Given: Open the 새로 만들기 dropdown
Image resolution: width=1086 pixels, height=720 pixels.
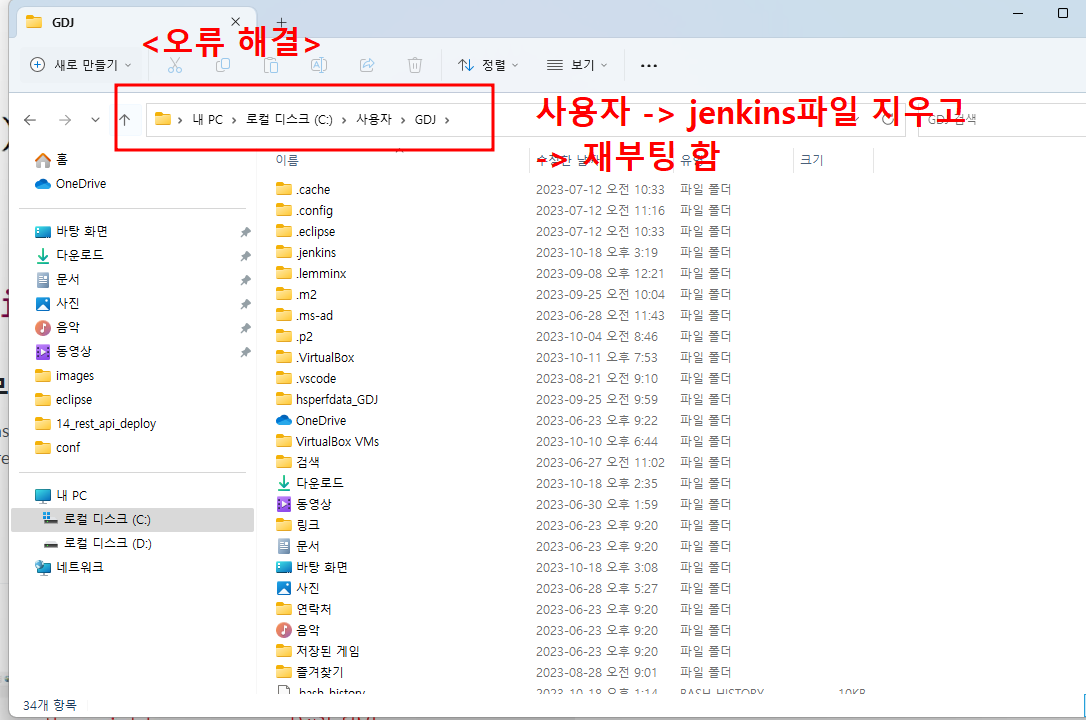Looking at the screenshot, I should tap(80, 65).
